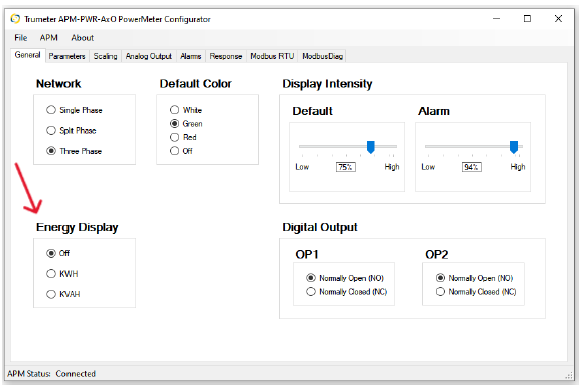Set OP1 to Normally Open (NO)
Image resolution: width=580 pixels, height=389 pixels.
click(x=345, y=278)
